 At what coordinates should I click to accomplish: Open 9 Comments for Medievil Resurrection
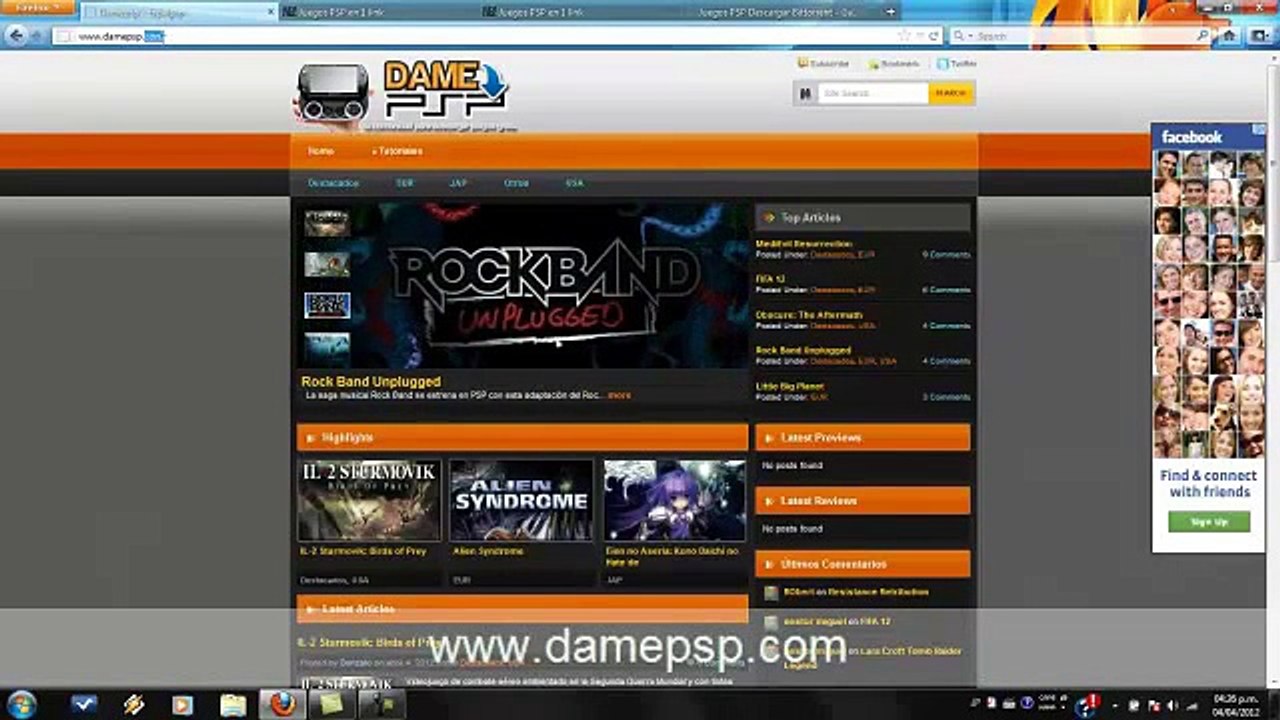pyautogui.click(x=946, y=255)
